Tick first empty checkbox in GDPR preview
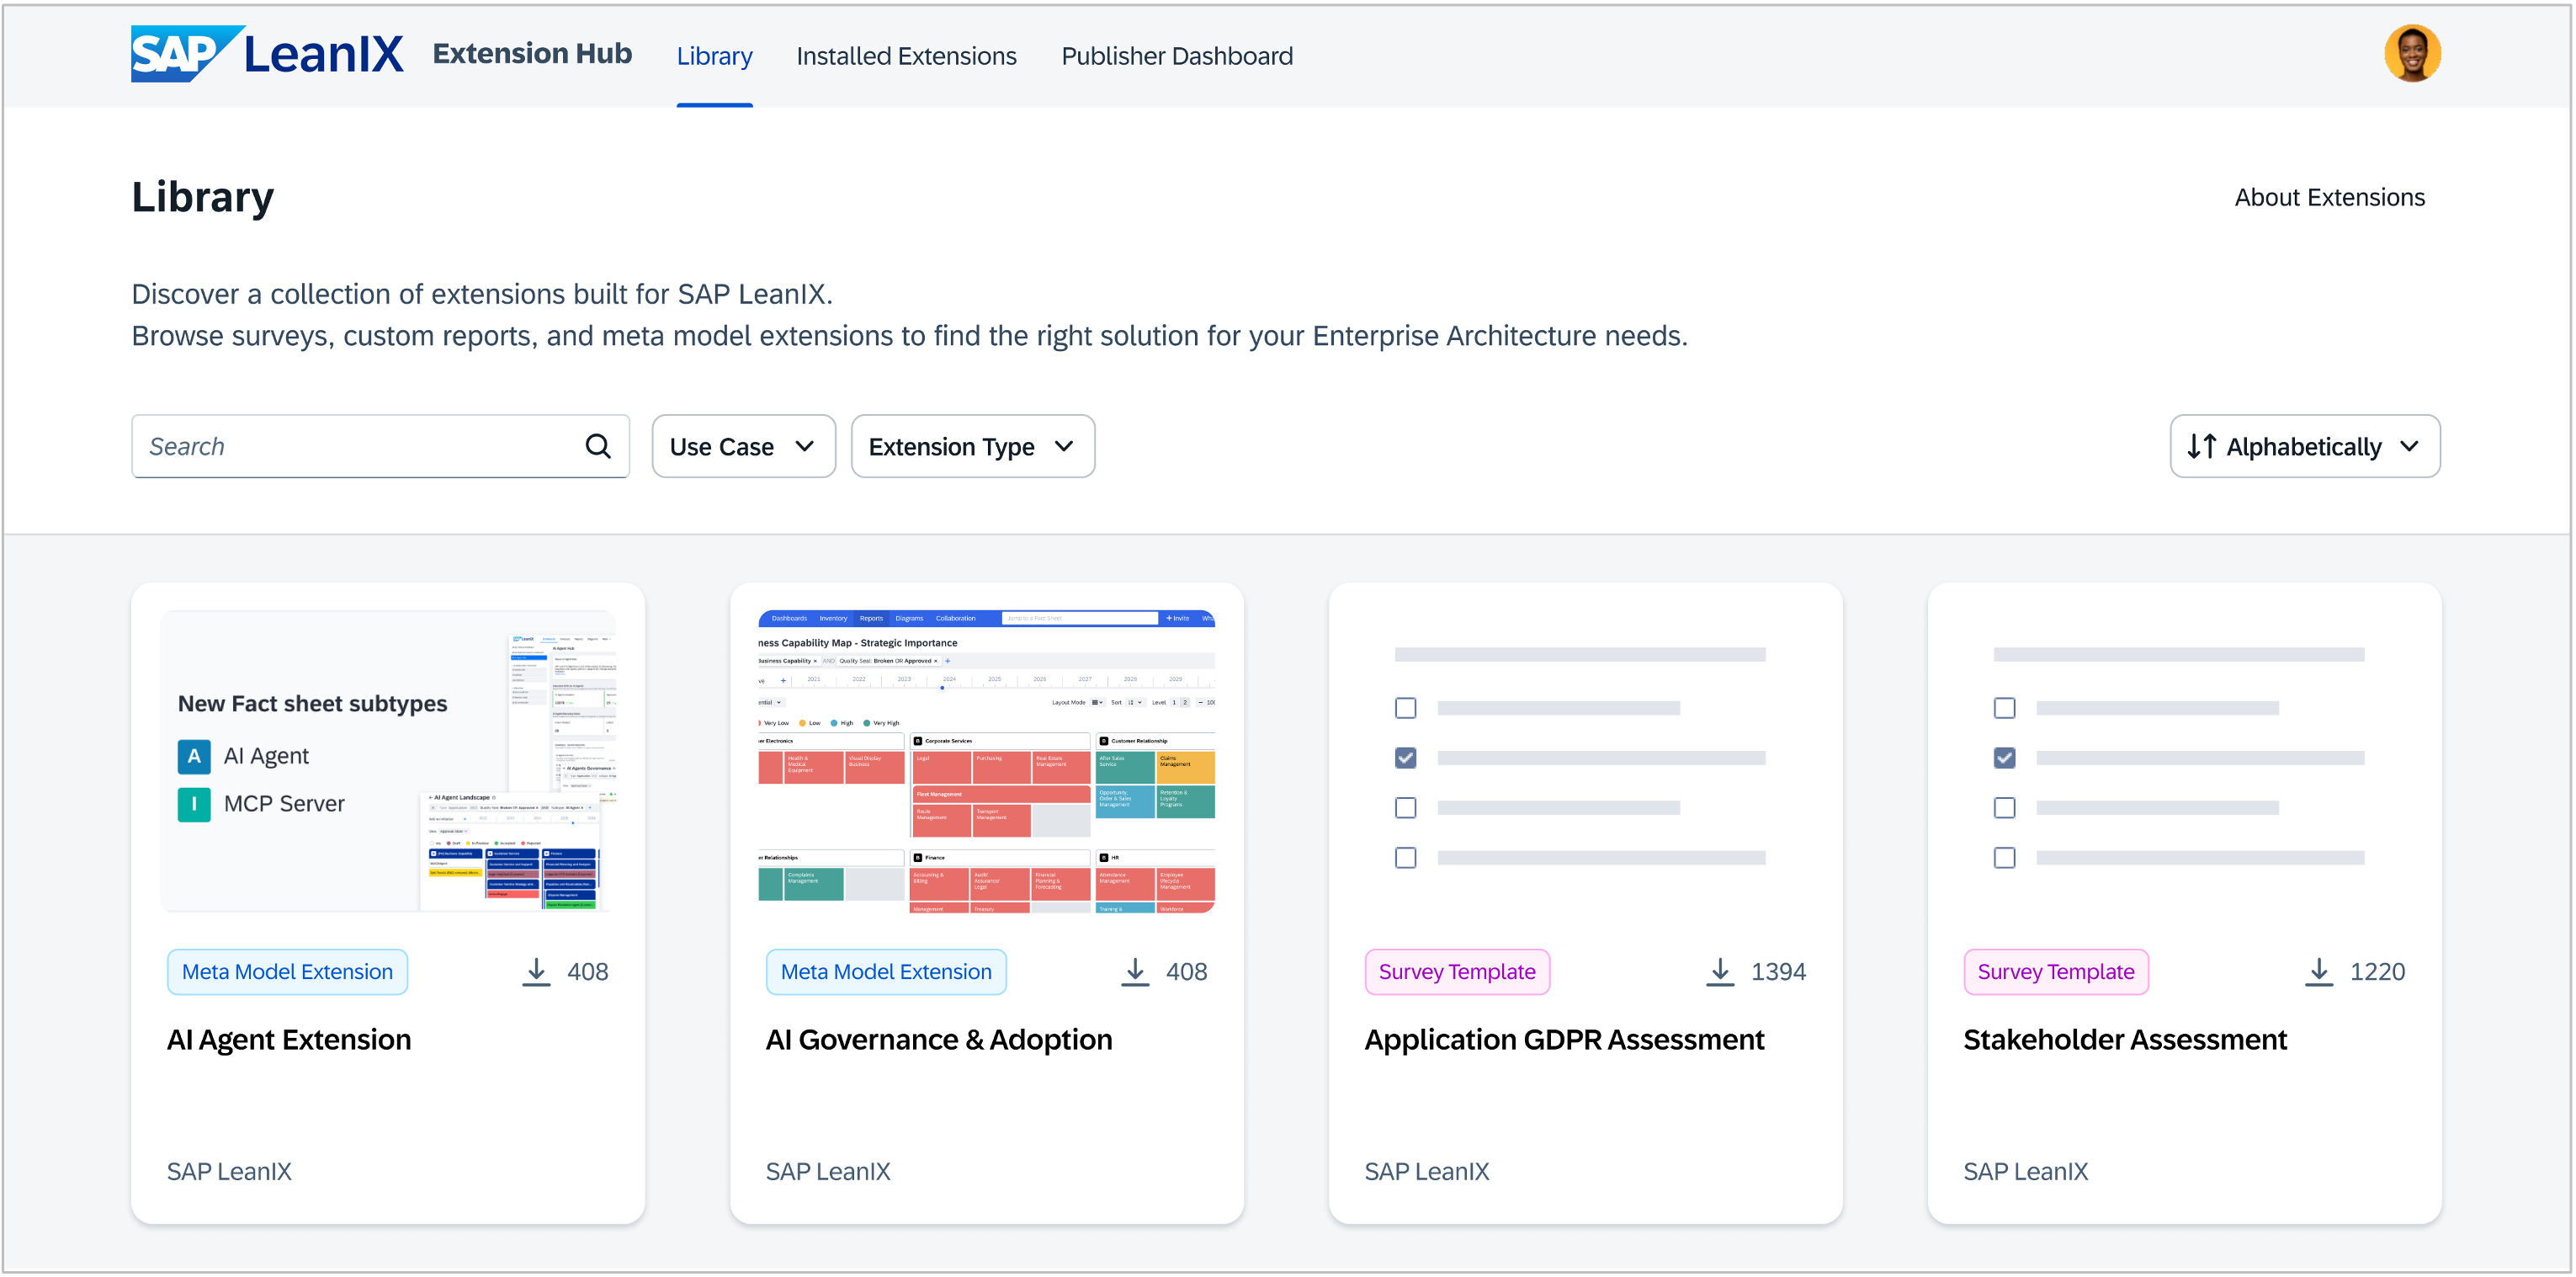The width and height of the screenshot is (2576, 1277). 1405,708
